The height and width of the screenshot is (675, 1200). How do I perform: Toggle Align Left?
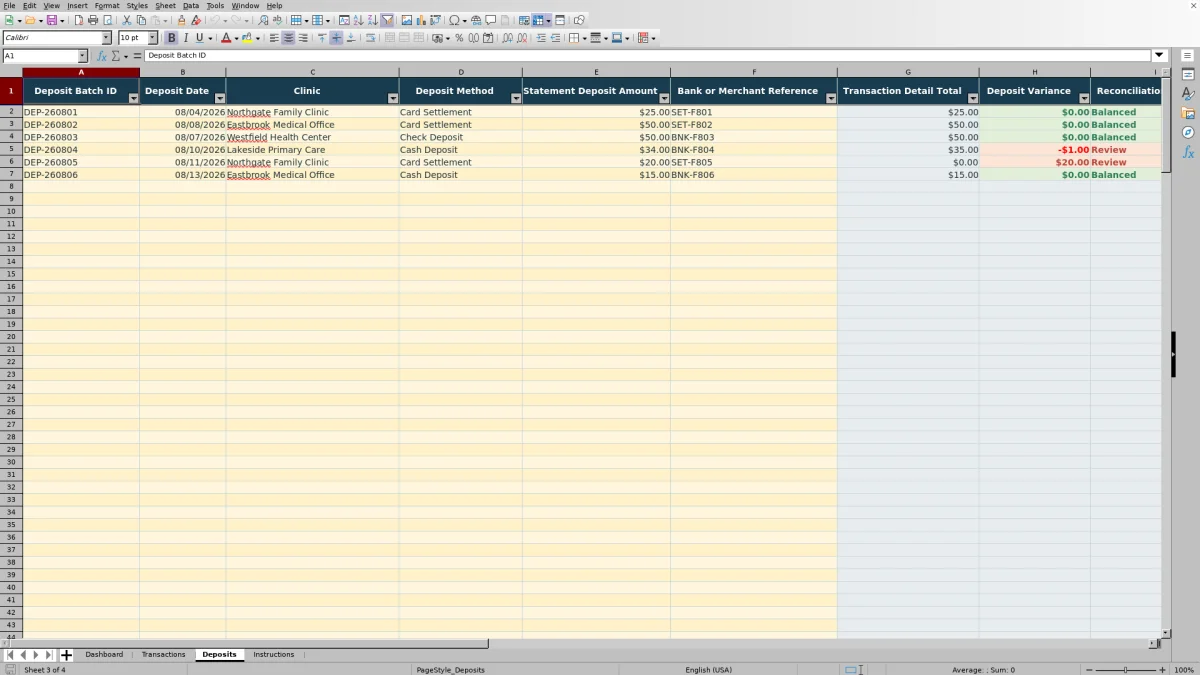[x=274, y=38]
